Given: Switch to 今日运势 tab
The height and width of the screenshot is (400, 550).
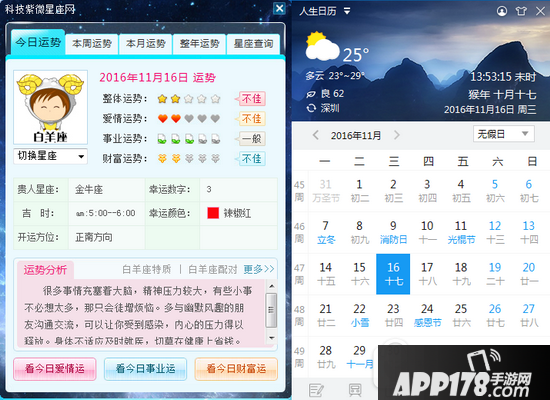Looking at the screenshot, I should [x=38, y=42].
